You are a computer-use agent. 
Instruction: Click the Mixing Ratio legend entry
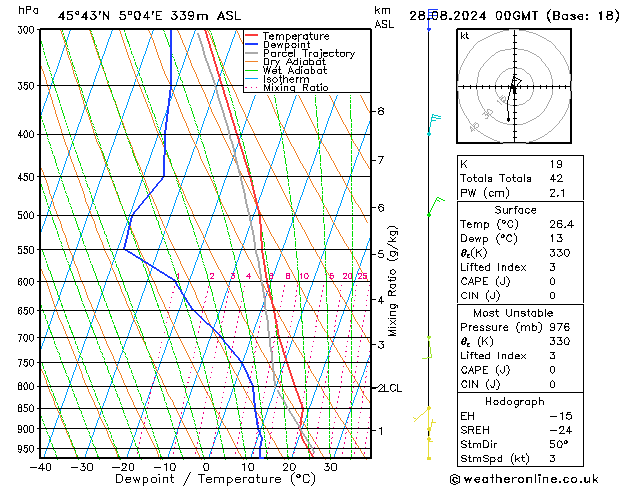(295, 88)
